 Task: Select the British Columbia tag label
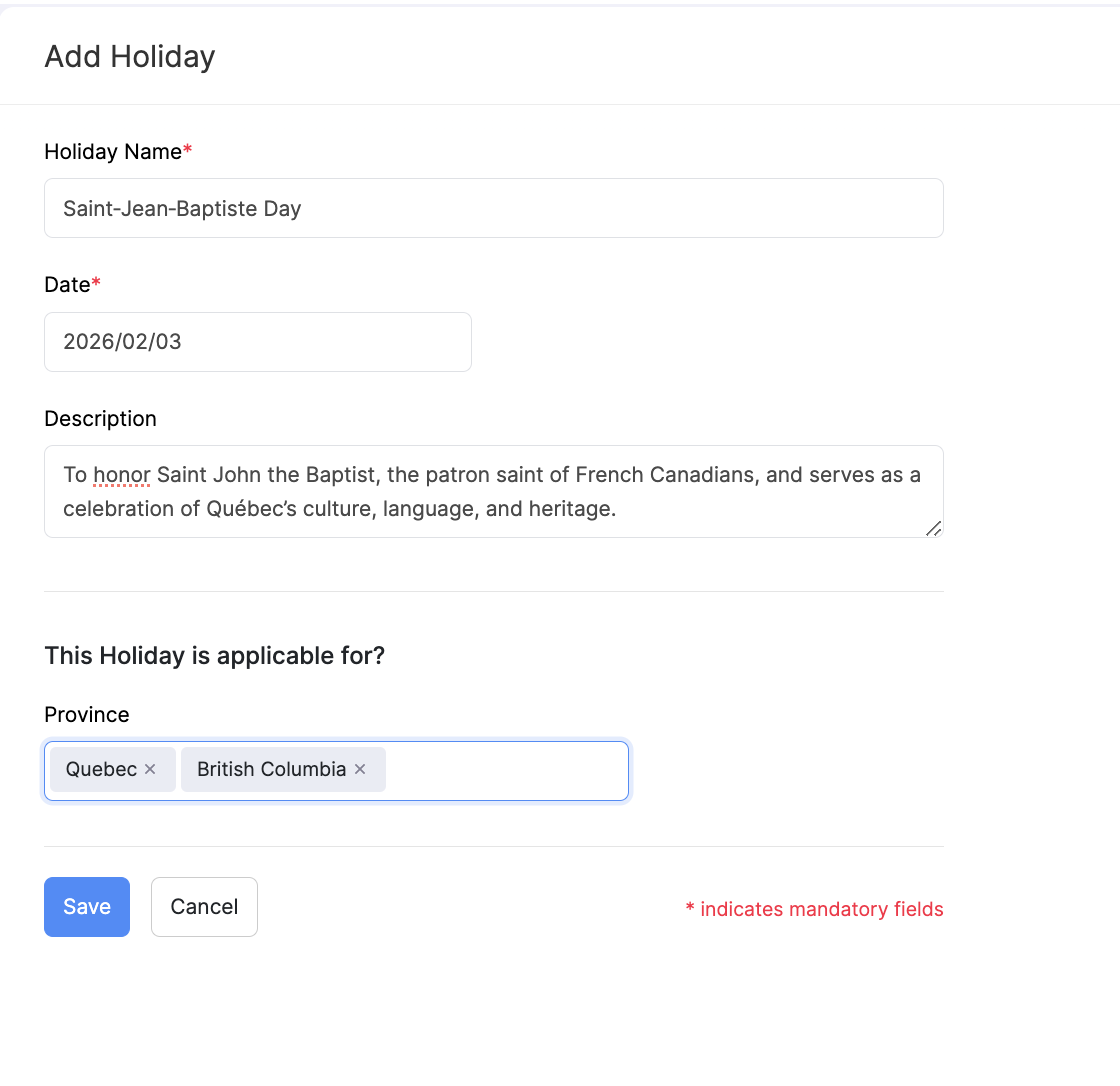(271, 770)
